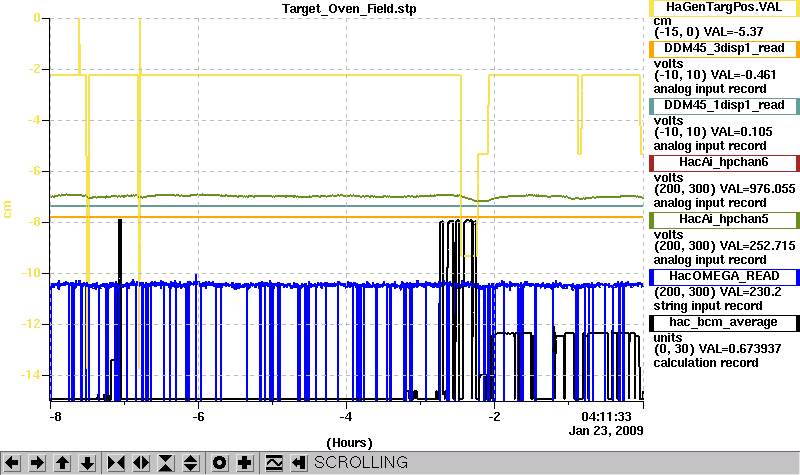Shift the plot up using the up arrow
The width and height of the screenshot is (800, 475).
pyautogui.click(x=62, y=463)
